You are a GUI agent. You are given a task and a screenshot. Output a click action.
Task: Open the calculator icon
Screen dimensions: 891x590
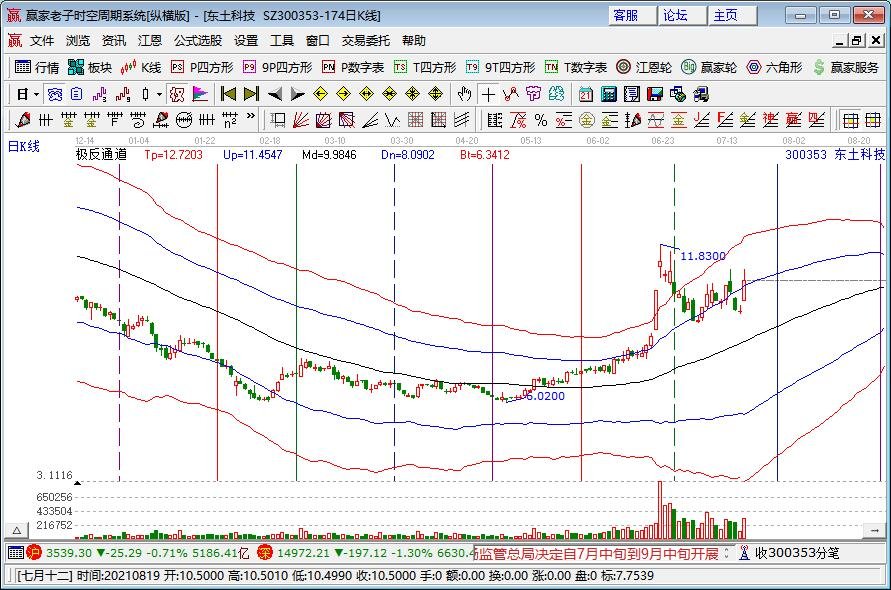click(609, 94)
